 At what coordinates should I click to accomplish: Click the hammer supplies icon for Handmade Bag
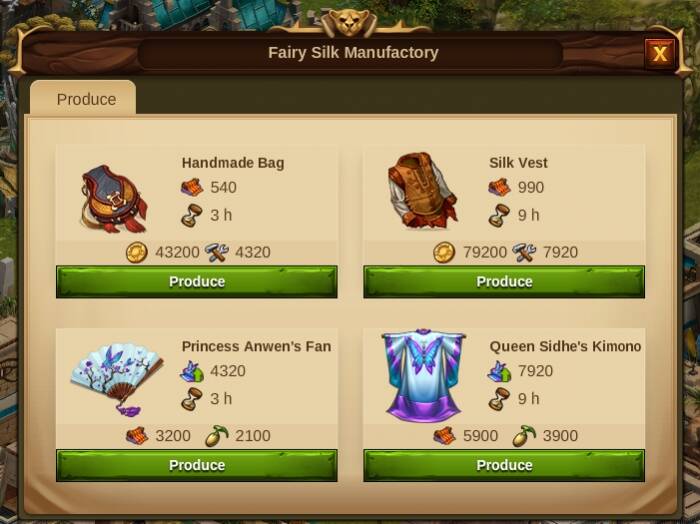[x=217, y=253]
